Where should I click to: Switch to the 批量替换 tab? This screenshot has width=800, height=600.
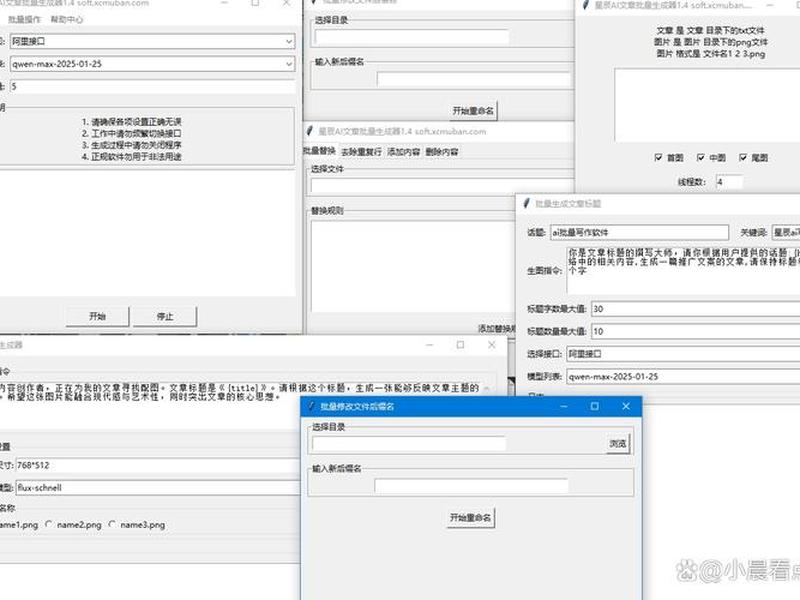(x=320, y=151)
